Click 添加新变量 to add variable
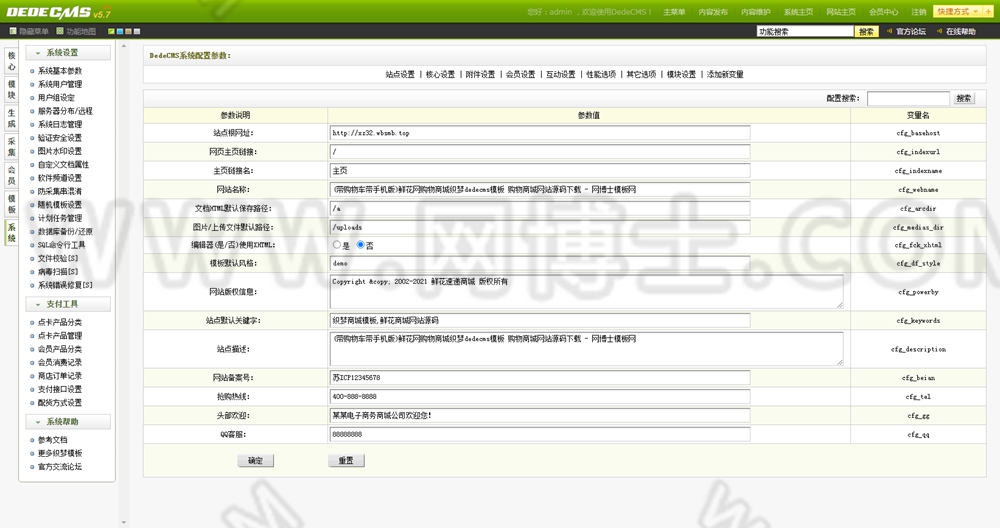Viewport: 1000px width, 528px height. tap(725, 75)
